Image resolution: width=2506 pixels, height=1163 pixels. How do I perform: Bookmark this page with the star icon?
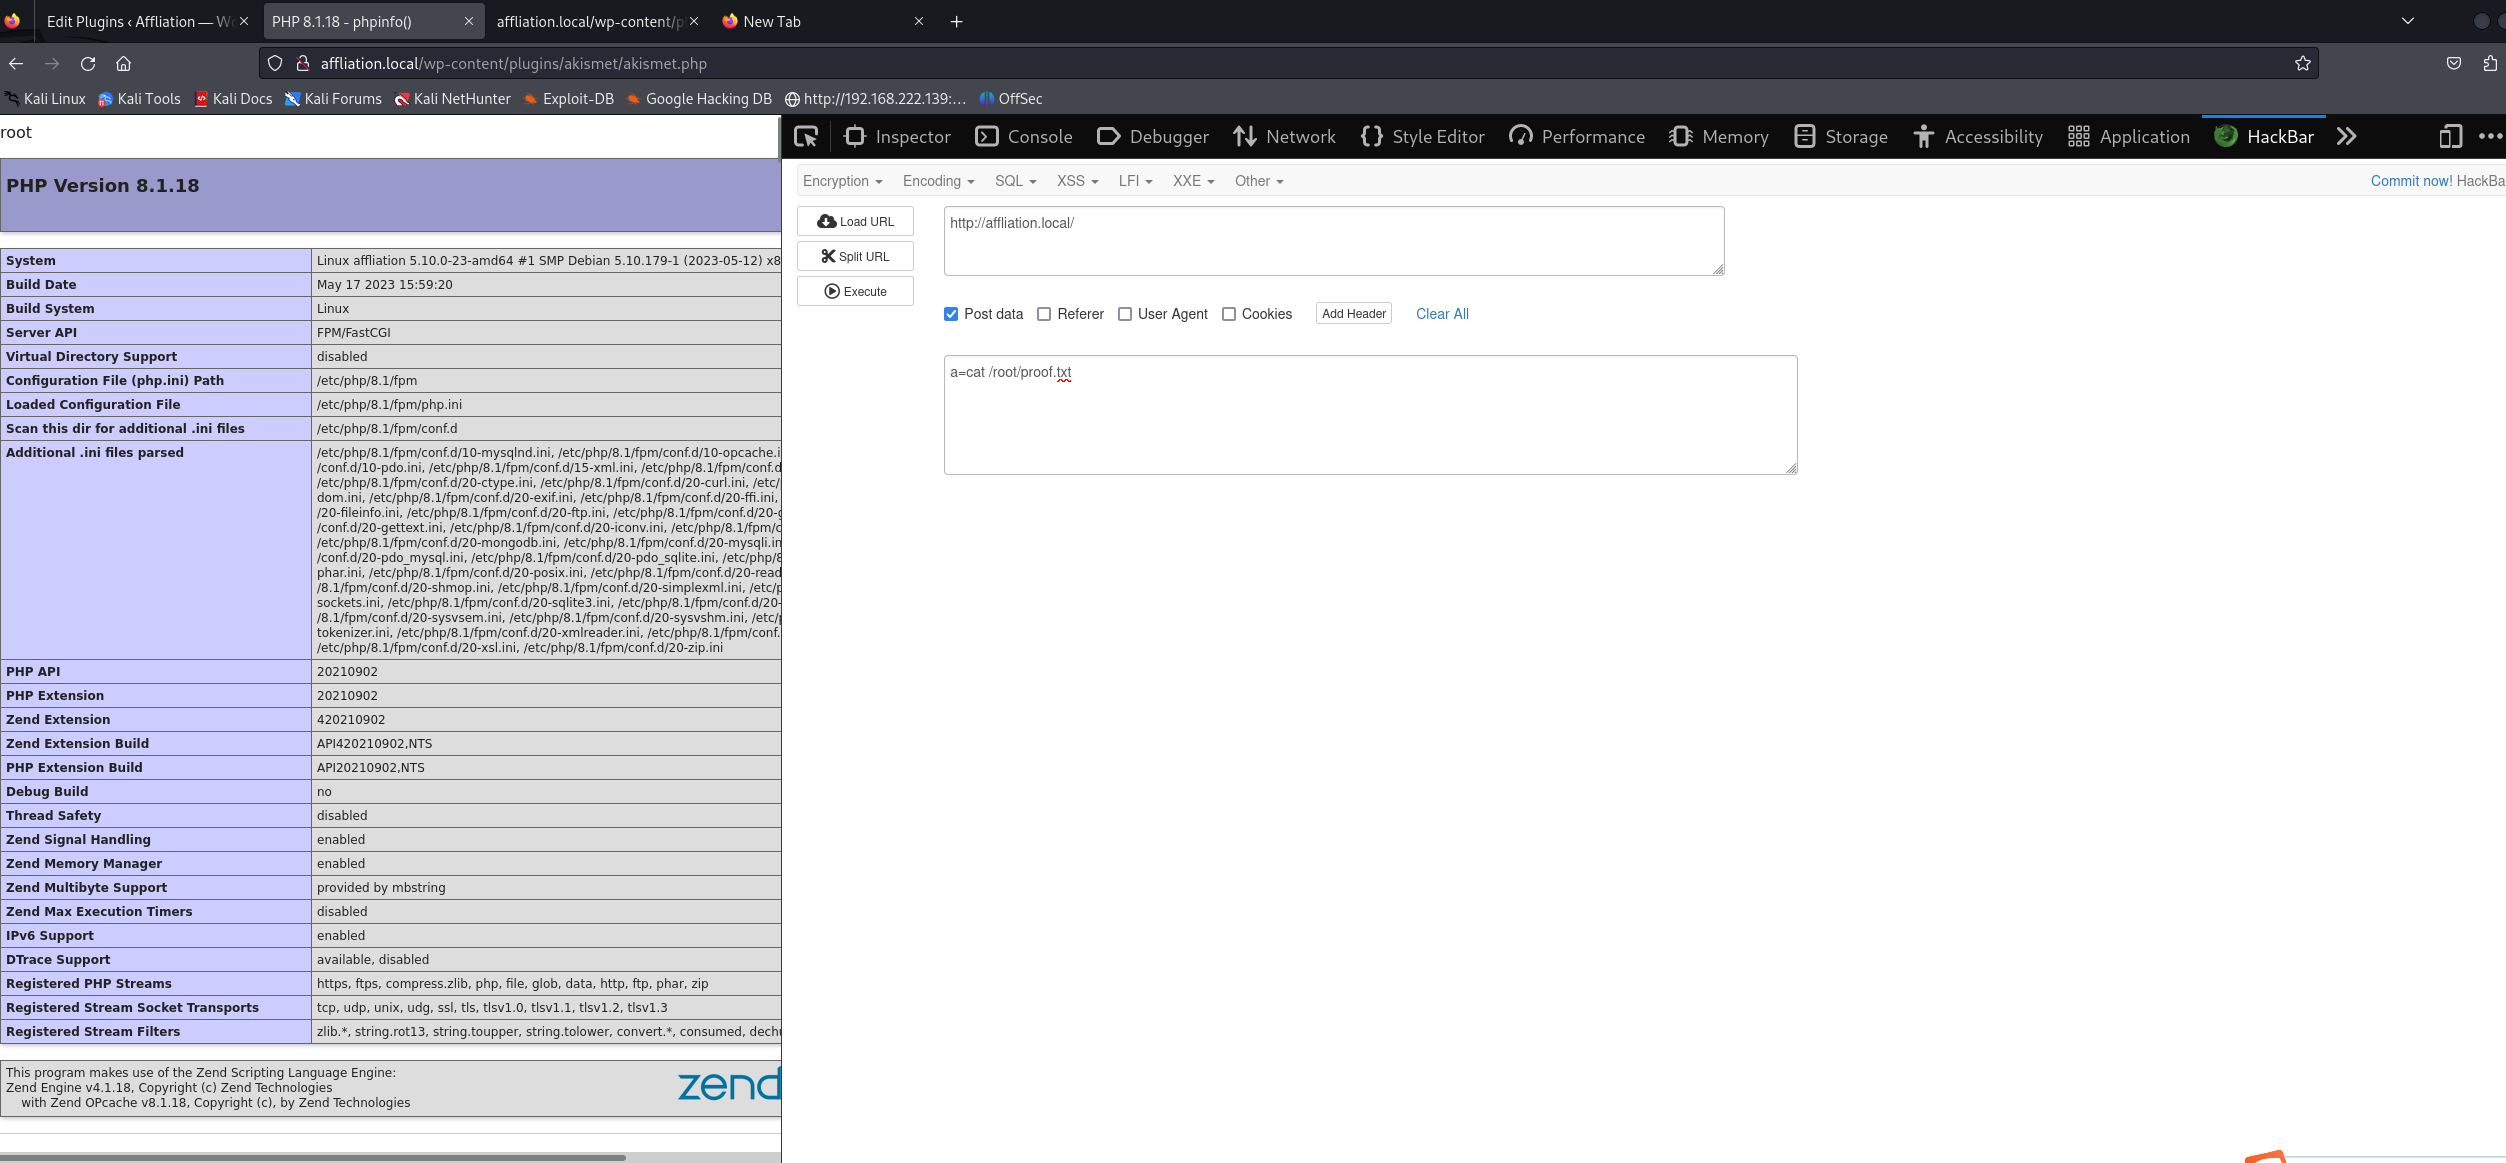tap(2303, 64)
